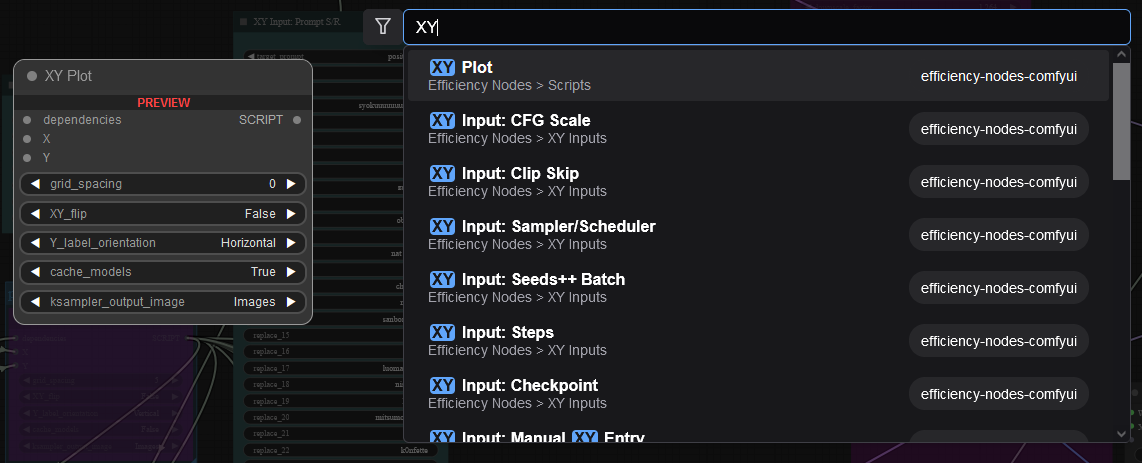This screenshot has width=1142, height=463.
Task: Open the search filter funnel icon
Action: (x=383, y=27)
